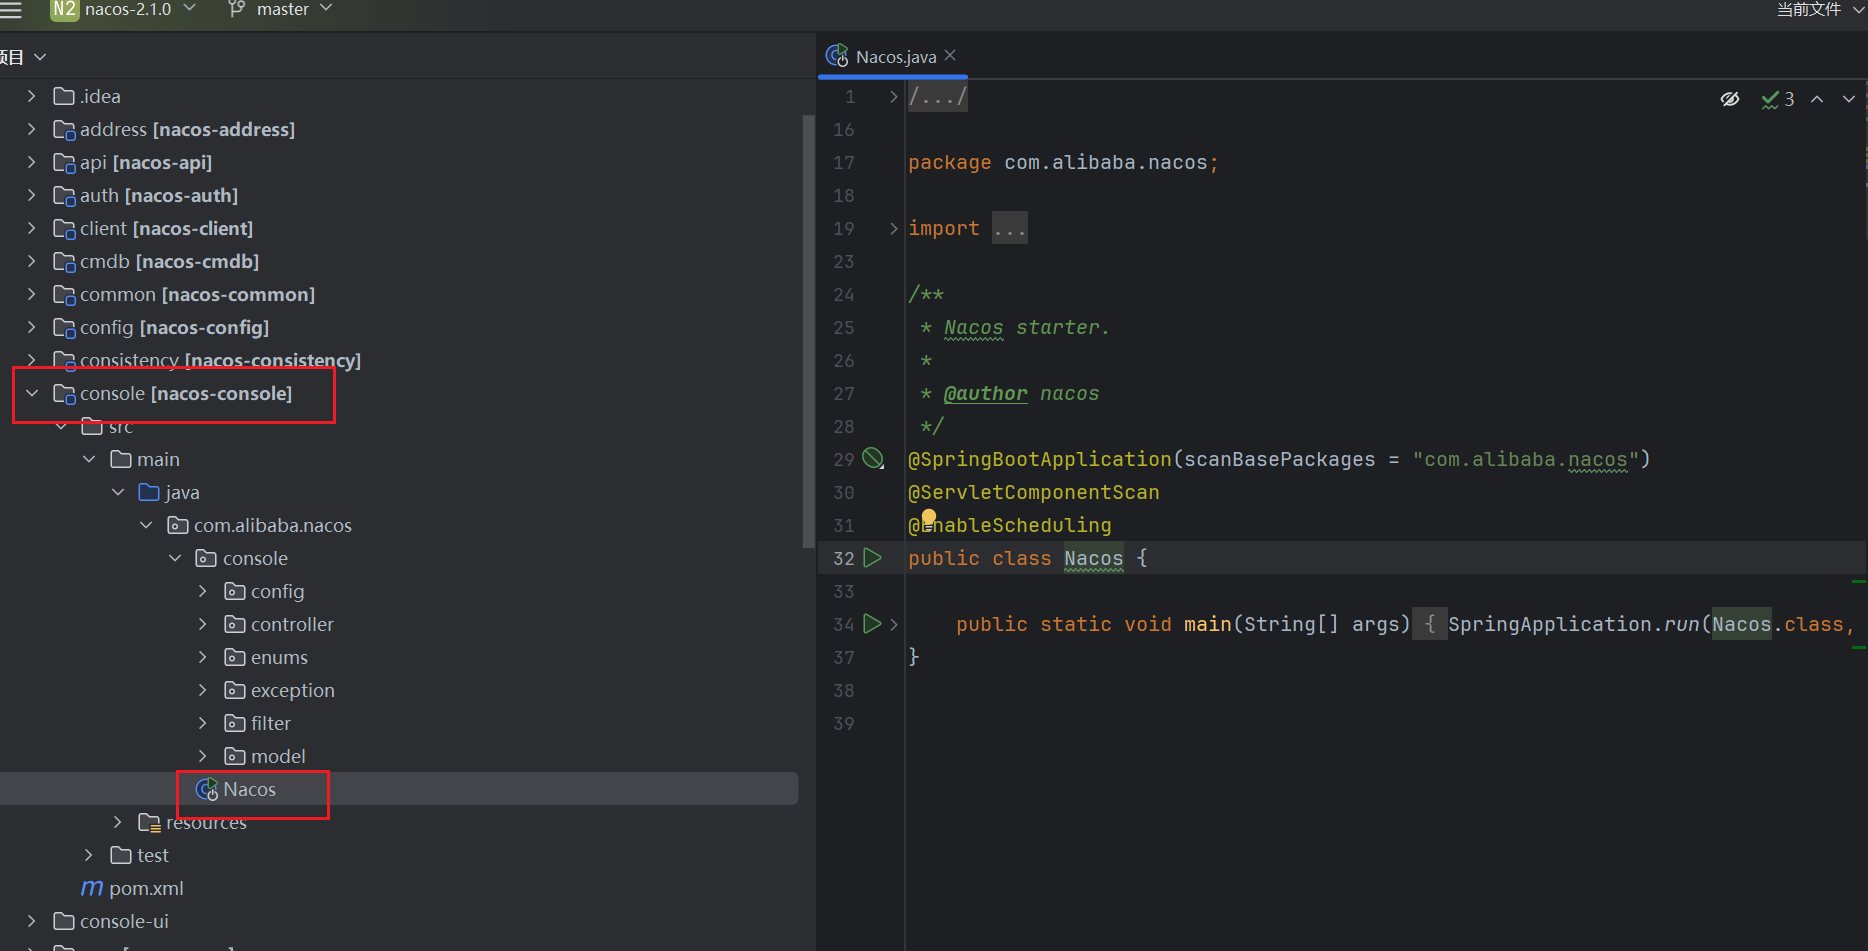Open the master branch dropdown

tap(281, 9)
